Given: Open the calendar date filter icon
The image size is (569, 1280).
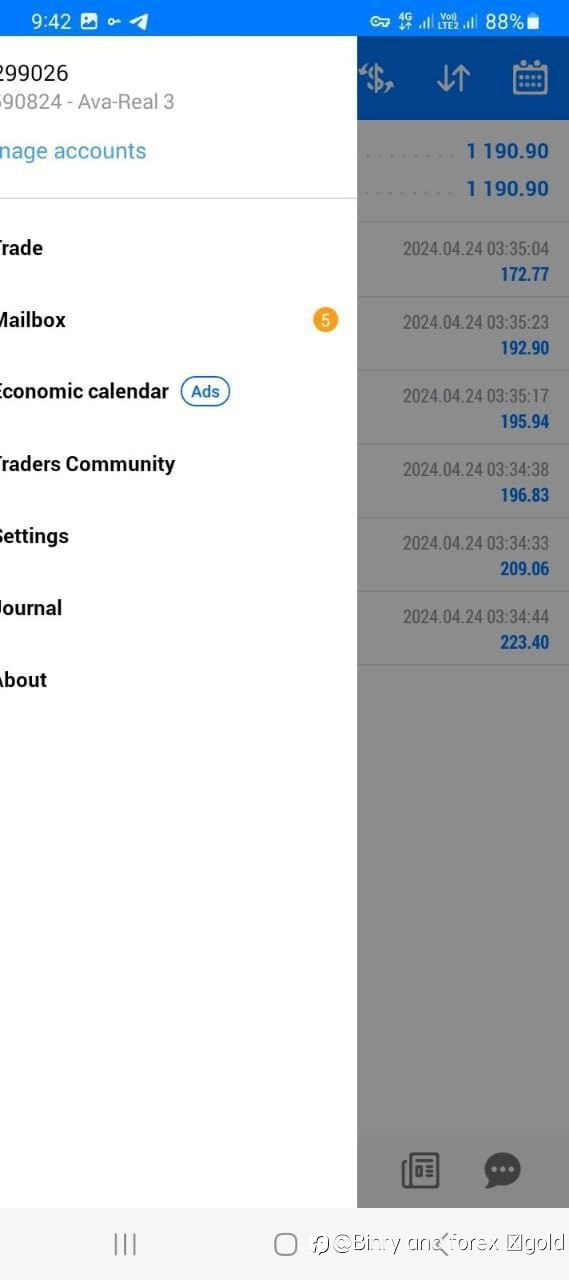Looking at the screenshot, I should (x=530, y=78).
